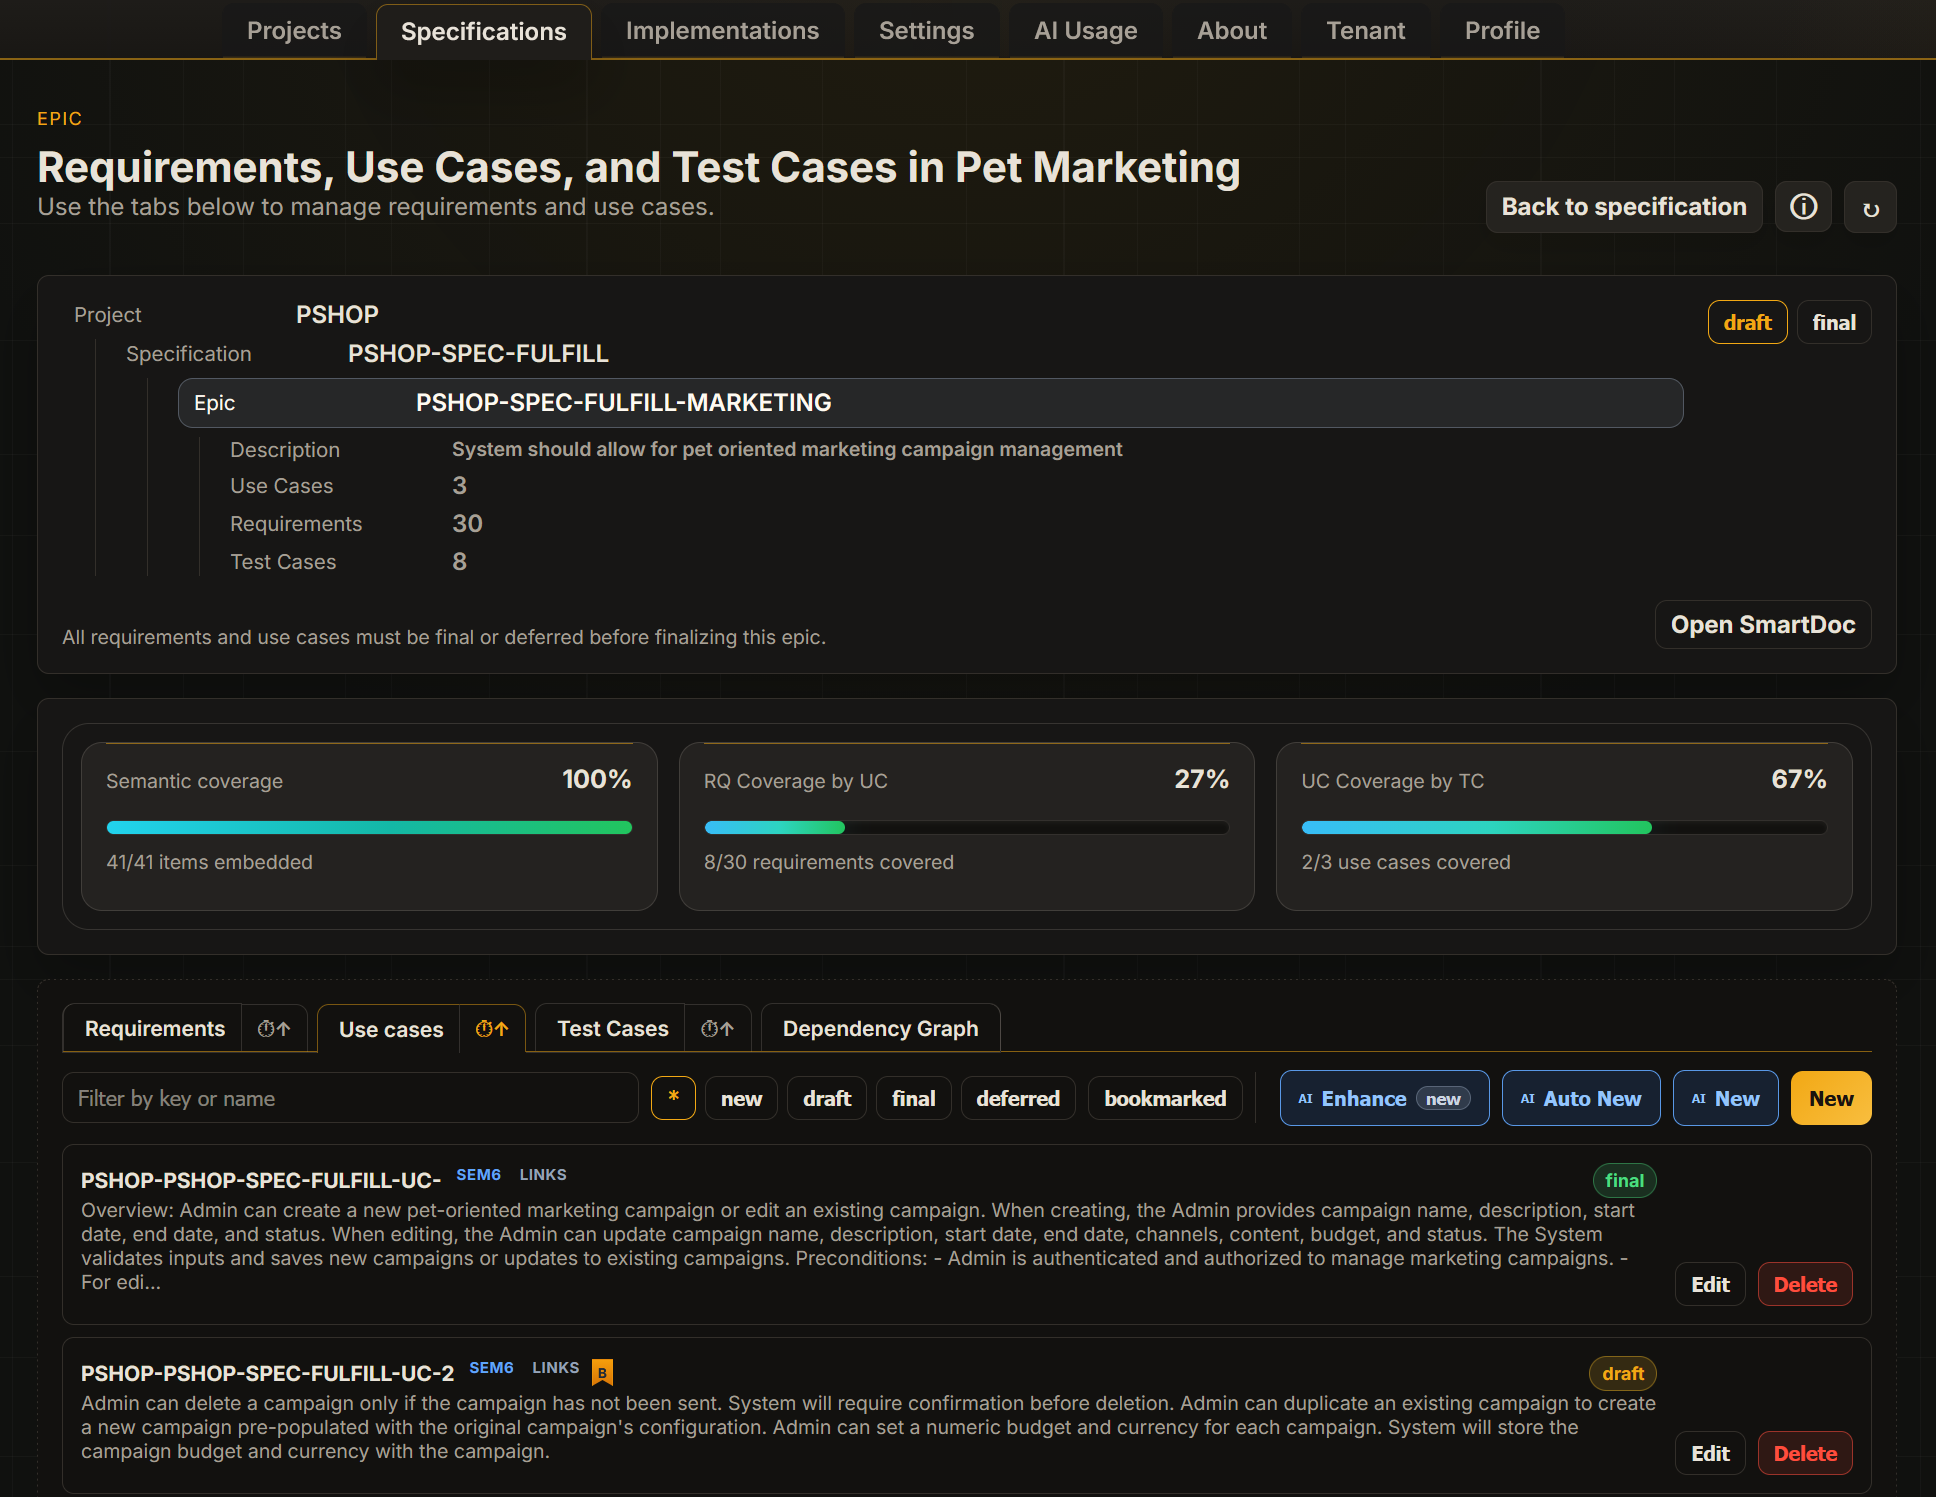
Task: Click the Requirements count 30
Action: pyautogui.click(x=467, y=524)
